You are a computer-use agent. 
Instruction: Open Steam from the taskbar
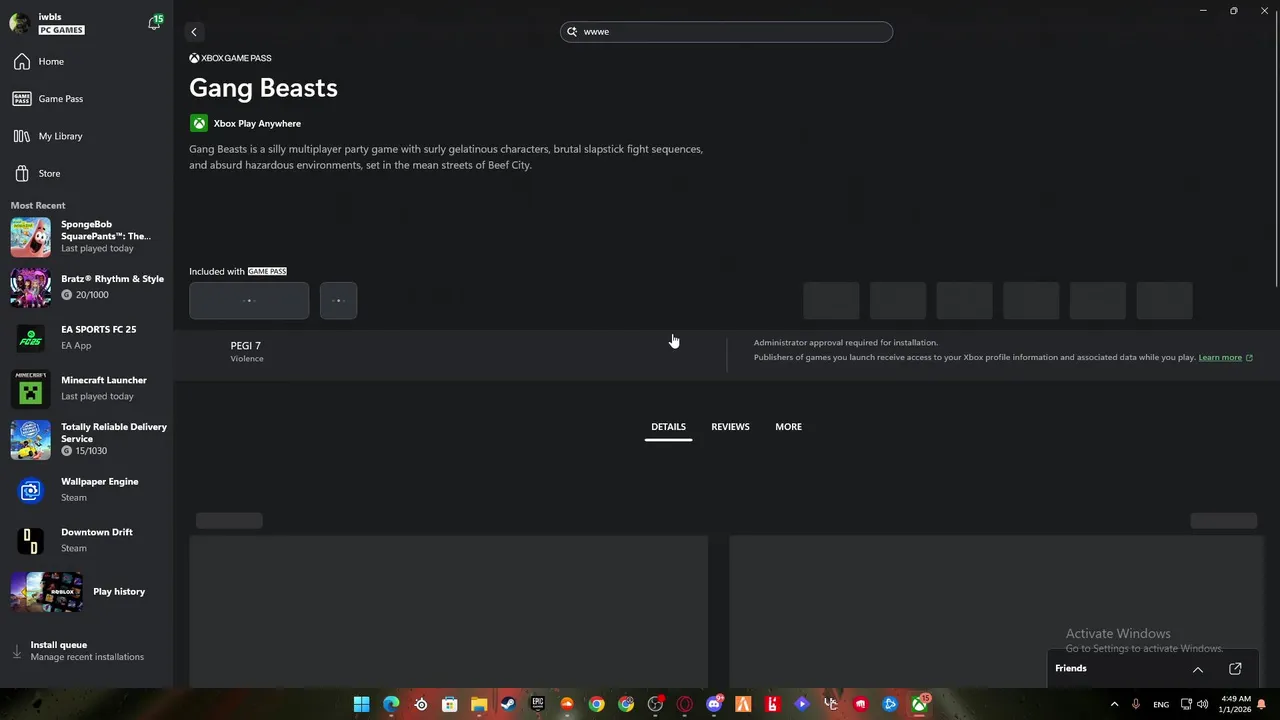[x=508, y=704]
